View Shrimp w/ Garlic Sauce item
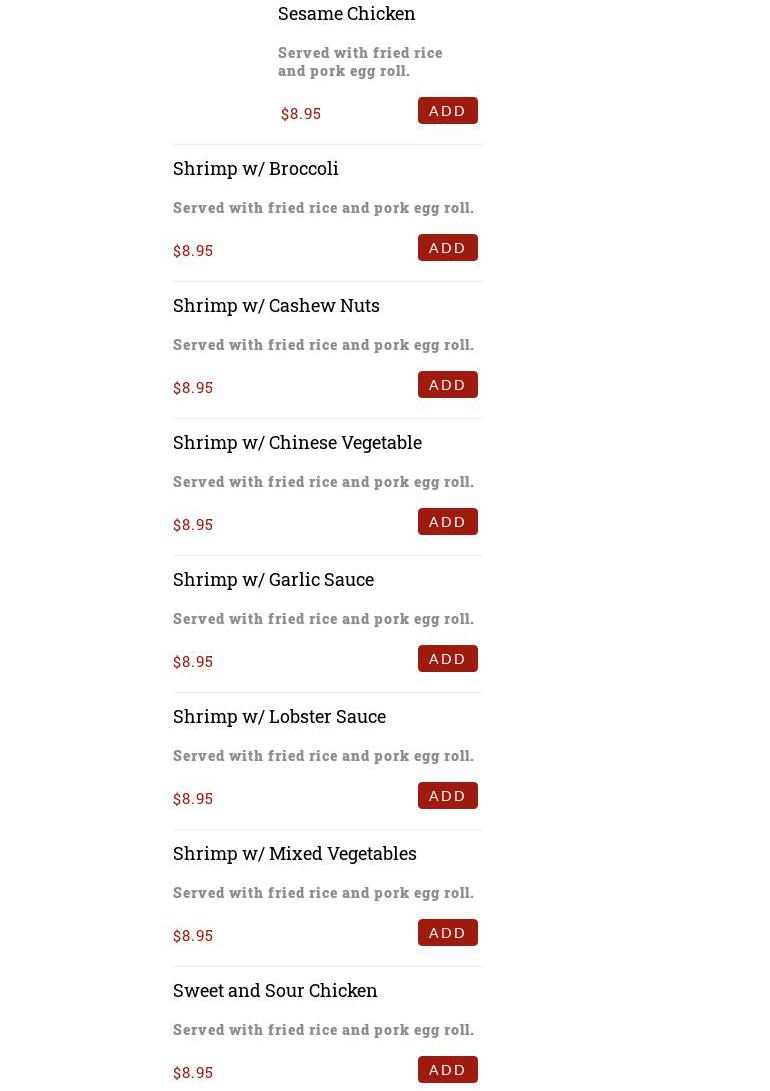This screenshot has height=1091, width=770. [273, 579]
